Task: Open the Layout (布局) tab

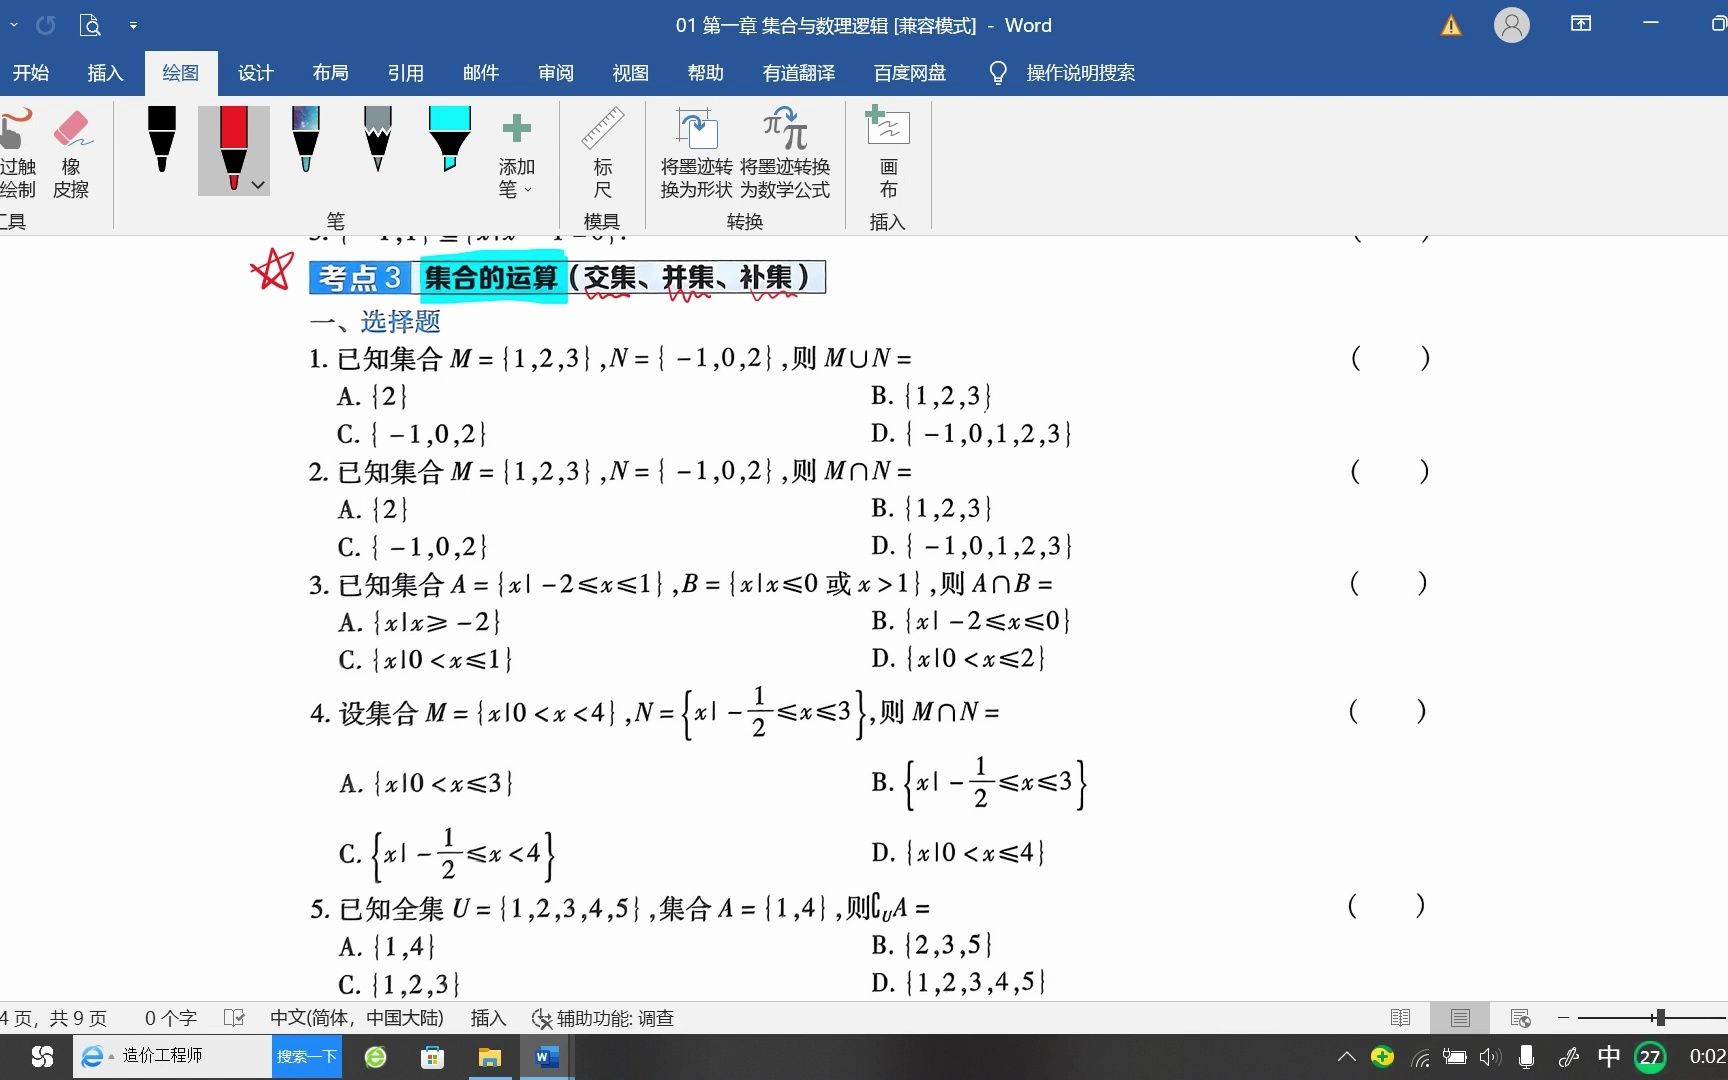Action: click(x=330, y=73)
